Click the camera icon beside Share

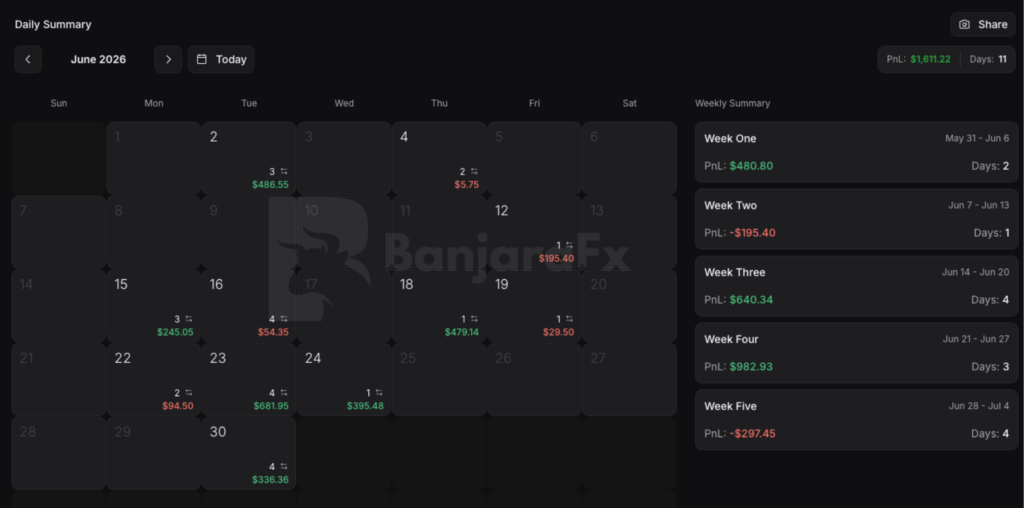pos(965,24)
